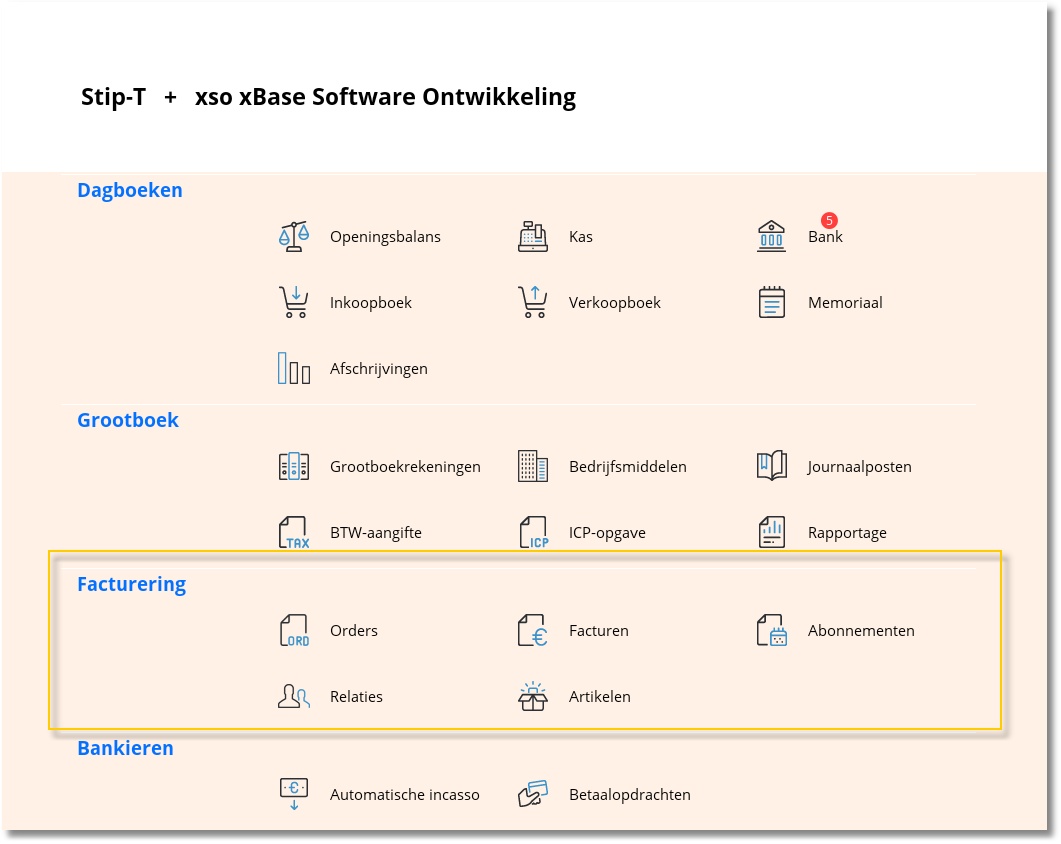
Task: Click the Openingsbalans scales icon
Action: click(x=294, y=237)
